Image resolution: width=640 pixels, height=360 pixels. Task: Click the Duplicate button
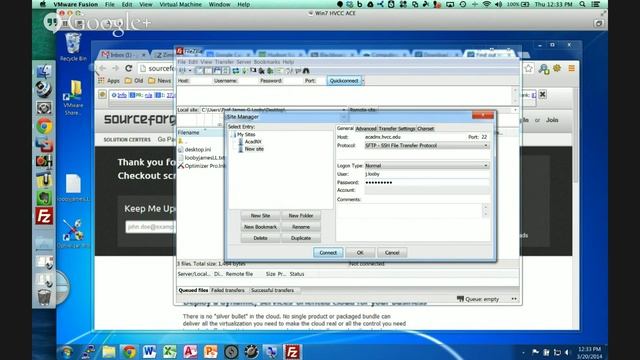click(x=301, y=238)
